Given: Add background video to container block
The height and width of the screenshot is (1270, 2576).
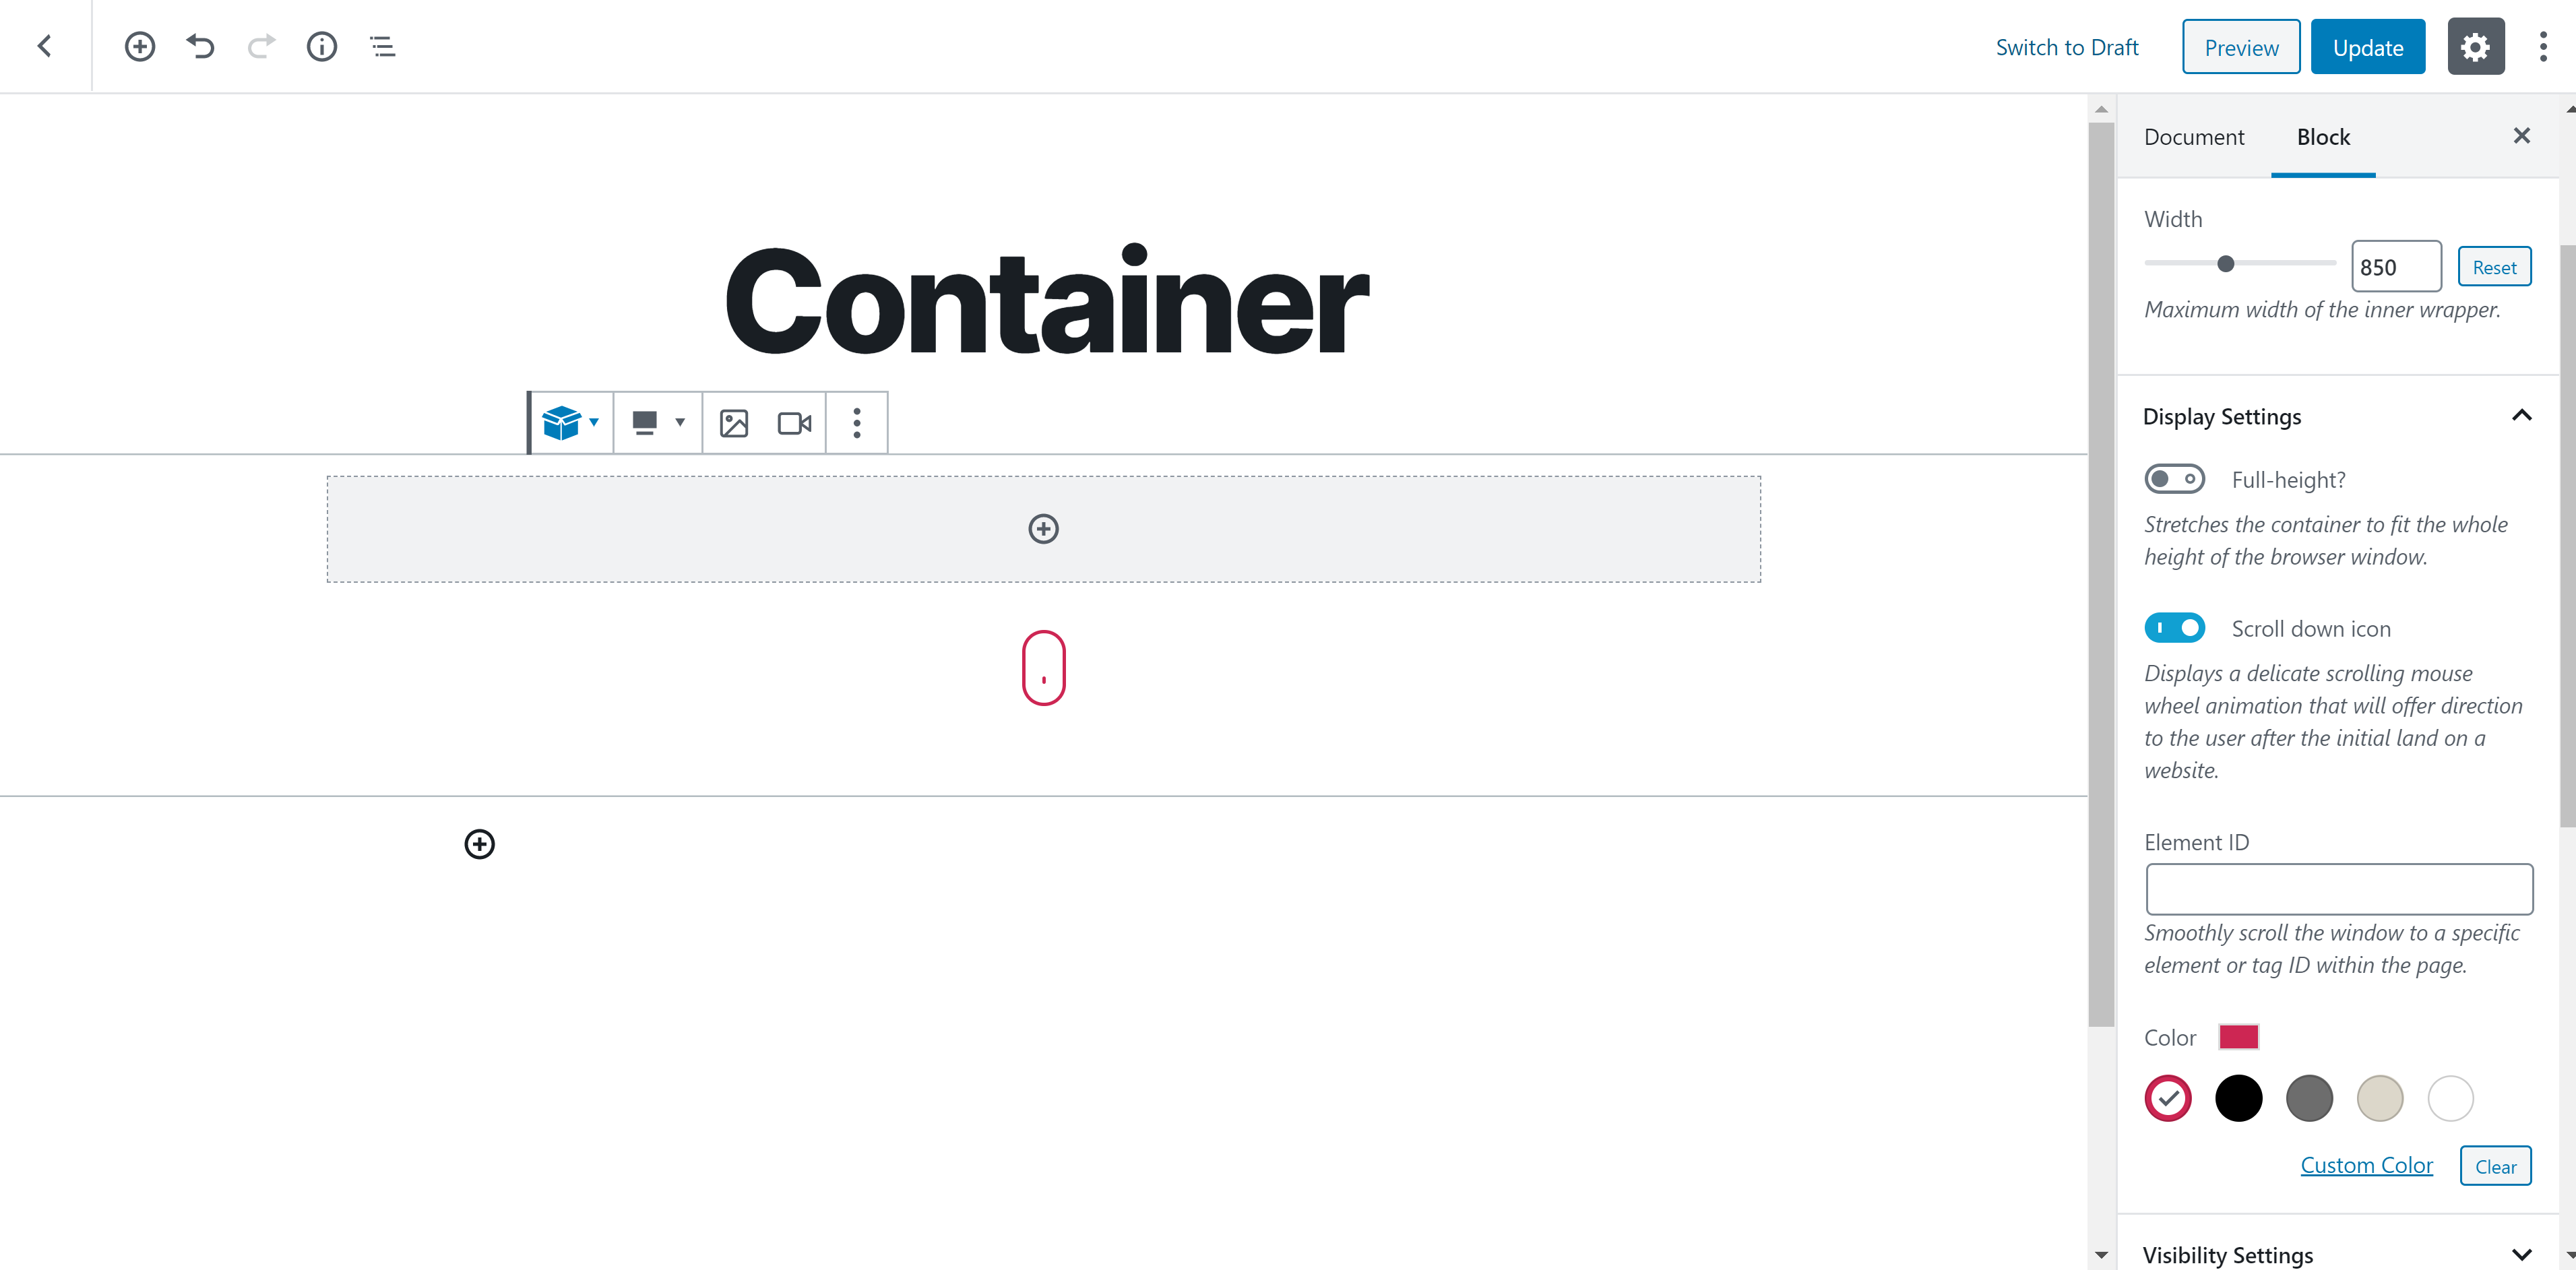Looking at the screenshot, I should (794, 423).
